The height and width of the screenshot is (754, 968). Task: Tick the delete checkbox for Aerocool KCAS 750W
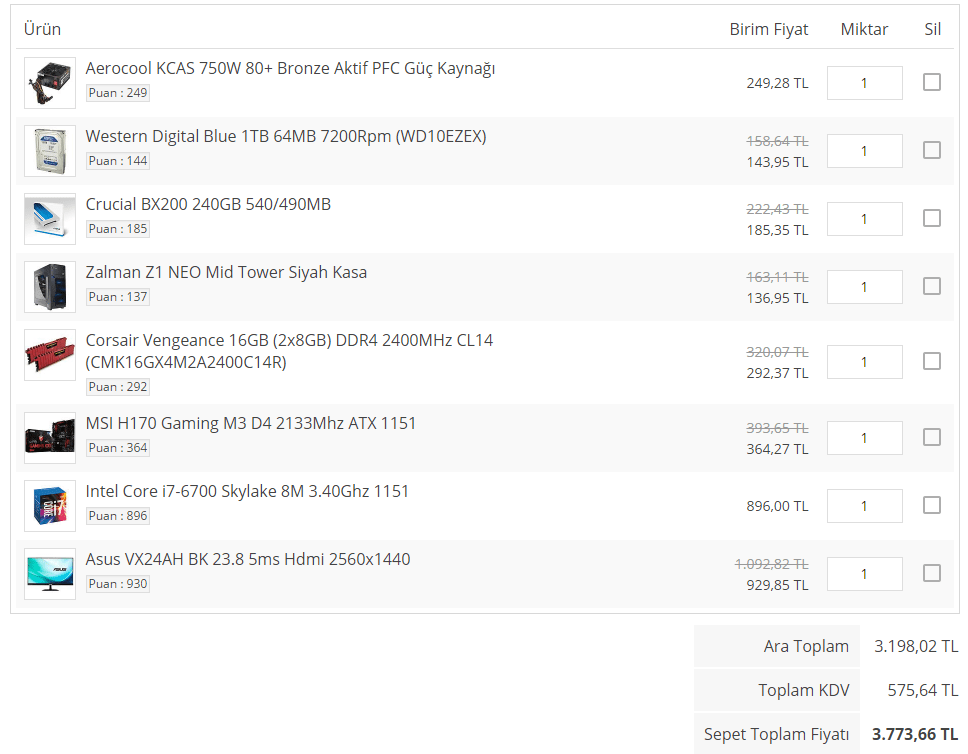pos(932,82)
